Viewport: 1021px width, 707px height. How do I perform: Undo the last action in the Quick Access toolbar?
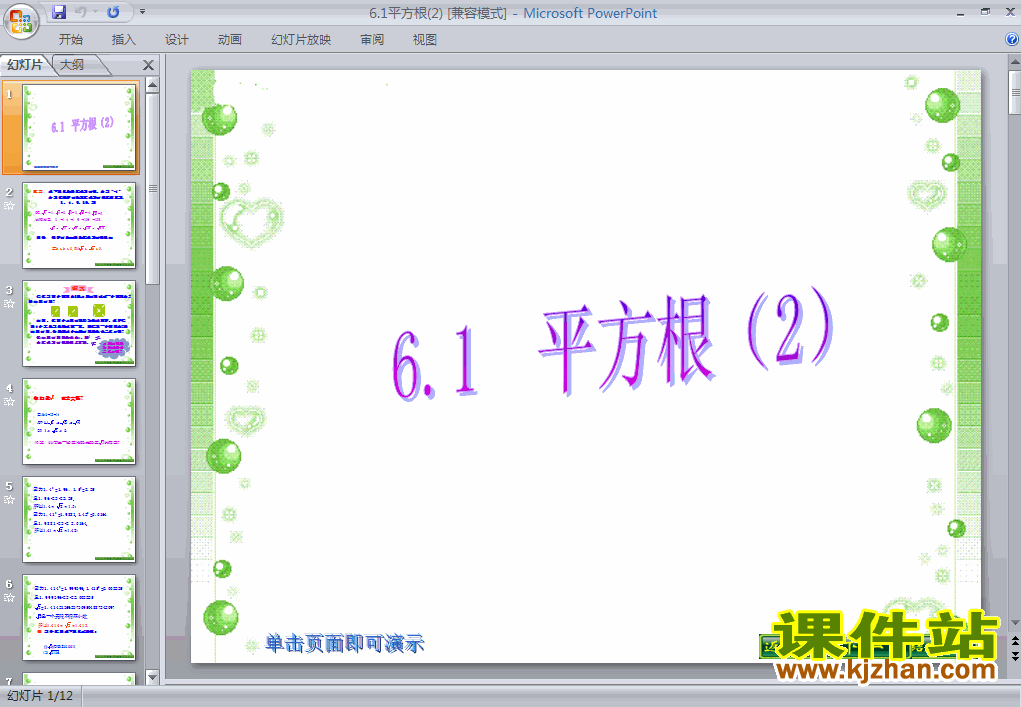pyautogui.click(x=81, y=12)
